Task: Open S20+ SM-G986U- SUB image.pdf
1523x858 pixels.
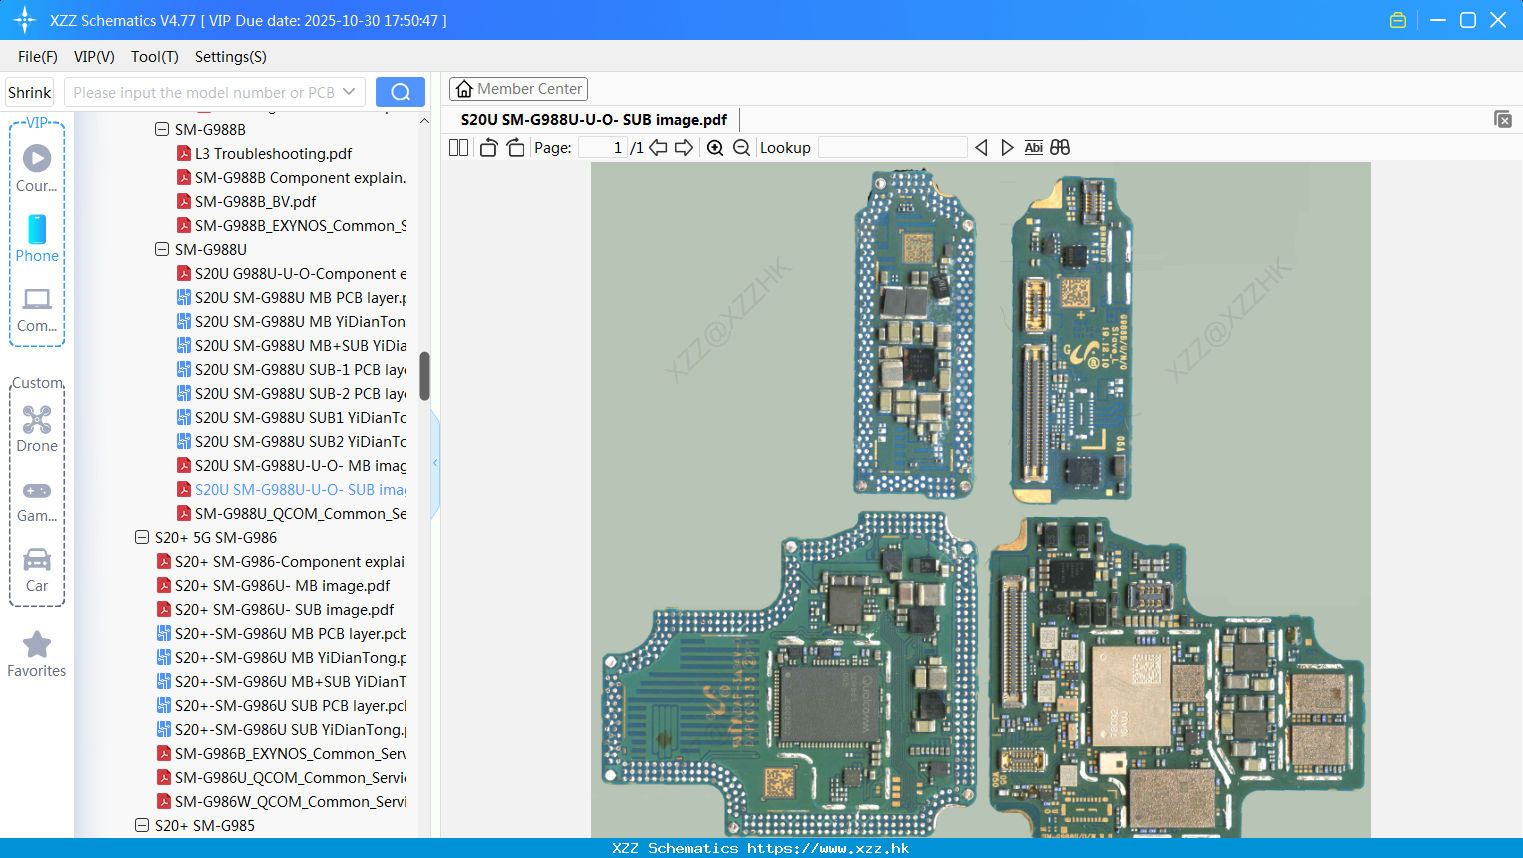Action: coord(284,609)
